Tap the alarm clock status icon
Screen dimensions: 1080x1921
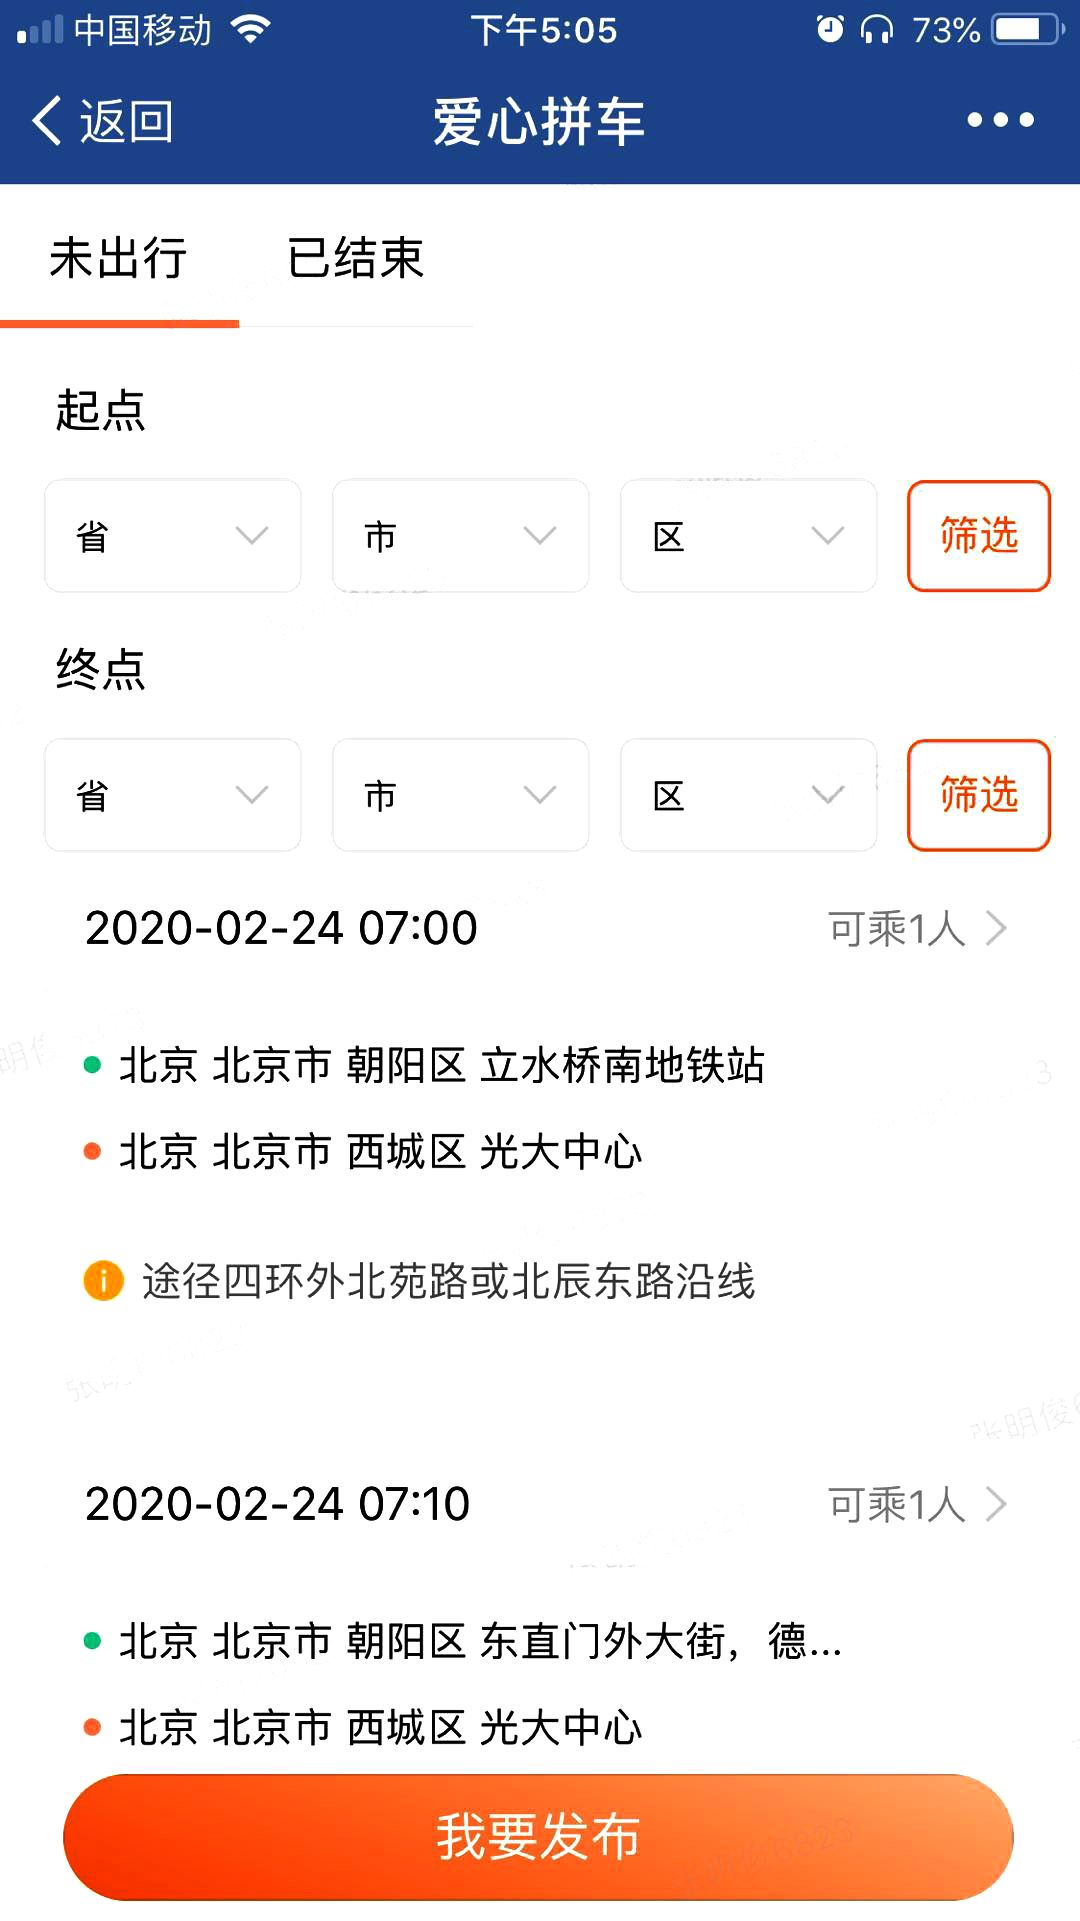(x=829, y=30)
